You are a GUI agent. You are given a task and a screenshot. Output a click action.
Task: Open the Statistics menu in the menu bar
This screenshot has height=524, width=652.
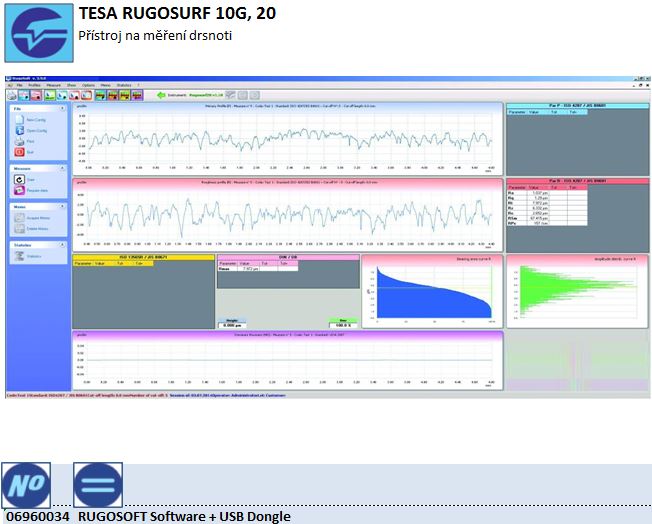124,85
